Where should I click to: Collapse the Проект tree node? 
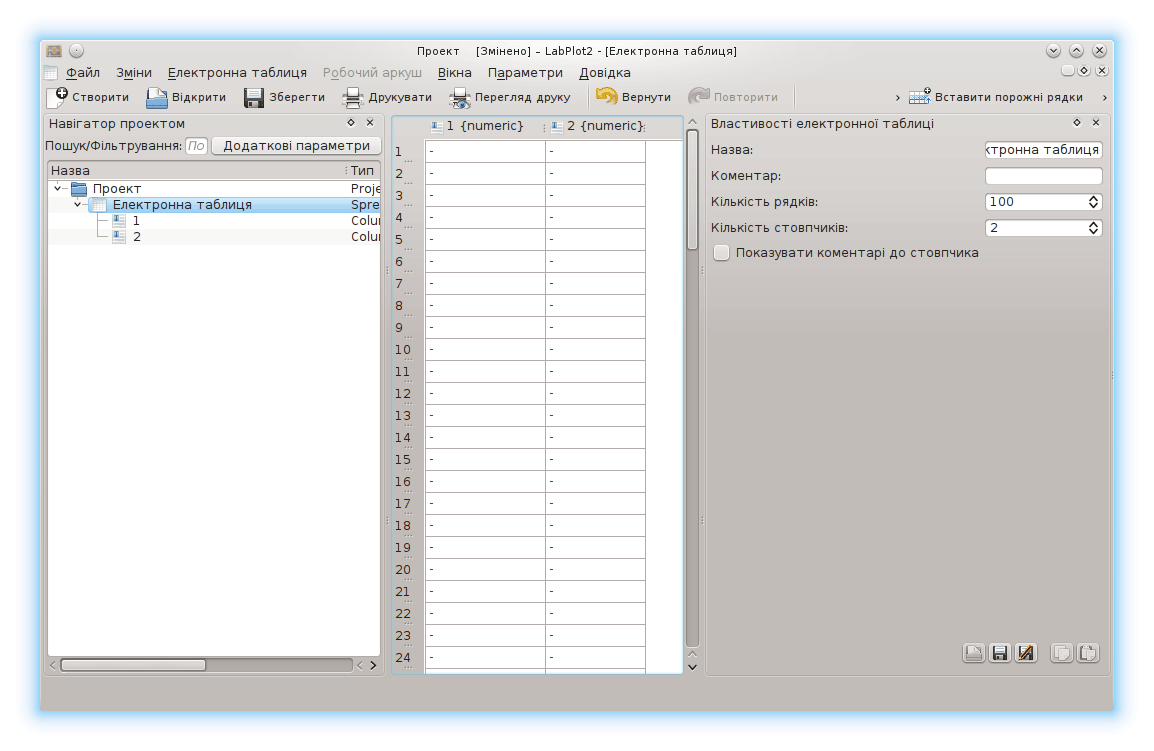tap(59, 189)
